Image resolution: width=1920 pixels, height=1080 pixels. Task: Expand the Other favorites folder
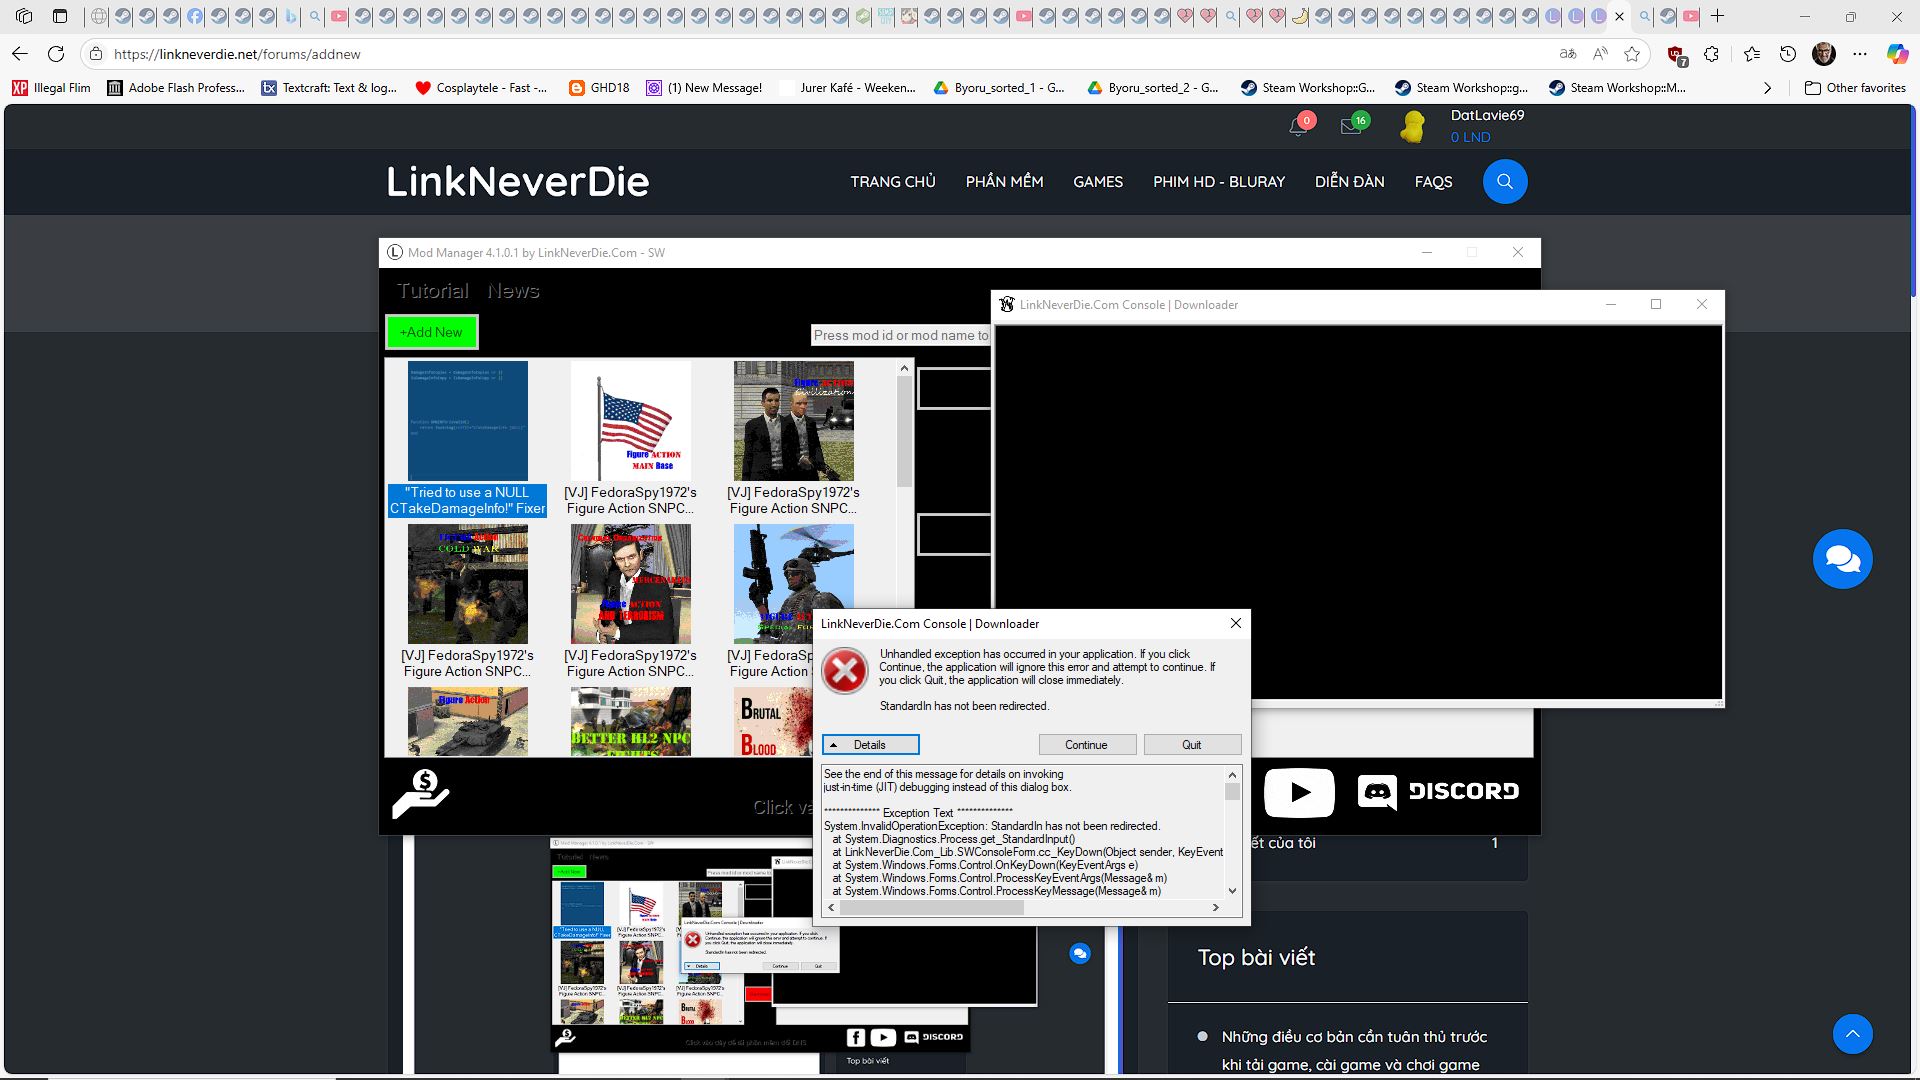coord(1856,87)
